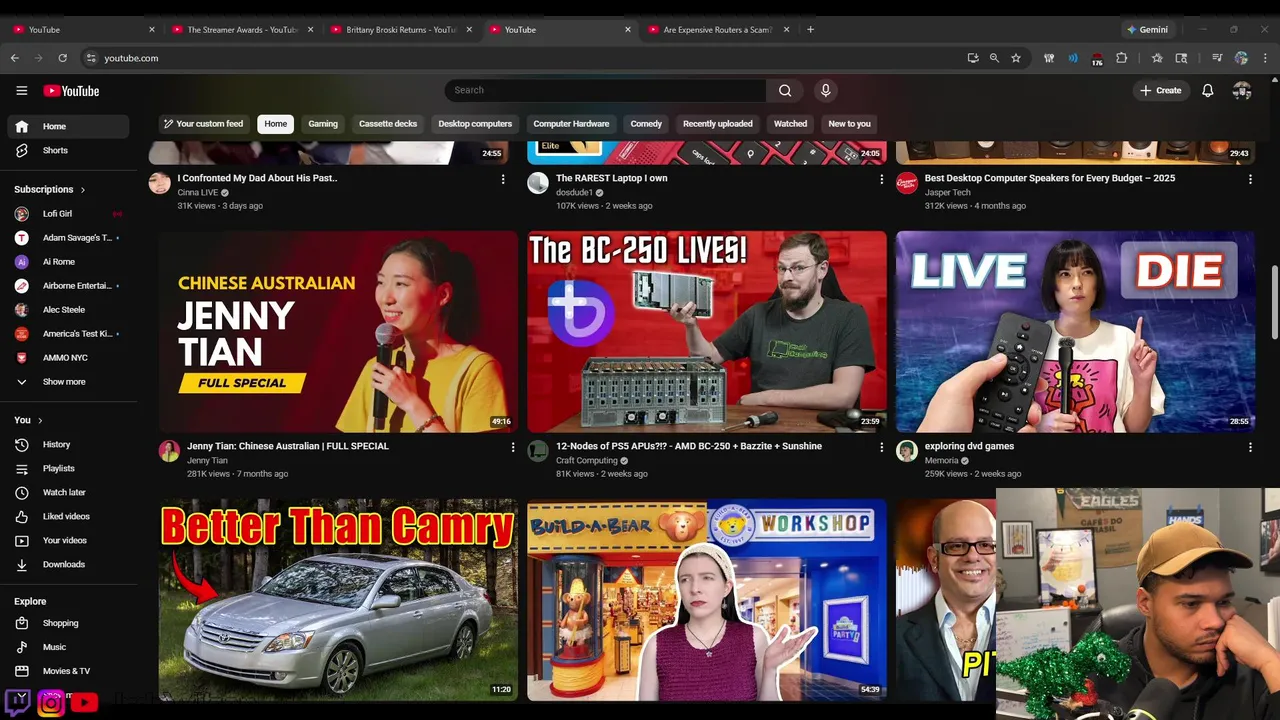Image resolution: width=1280 pixels, height=720 pixels.
Task: Select Desktop computers filter chip
Action: [475, 124]
